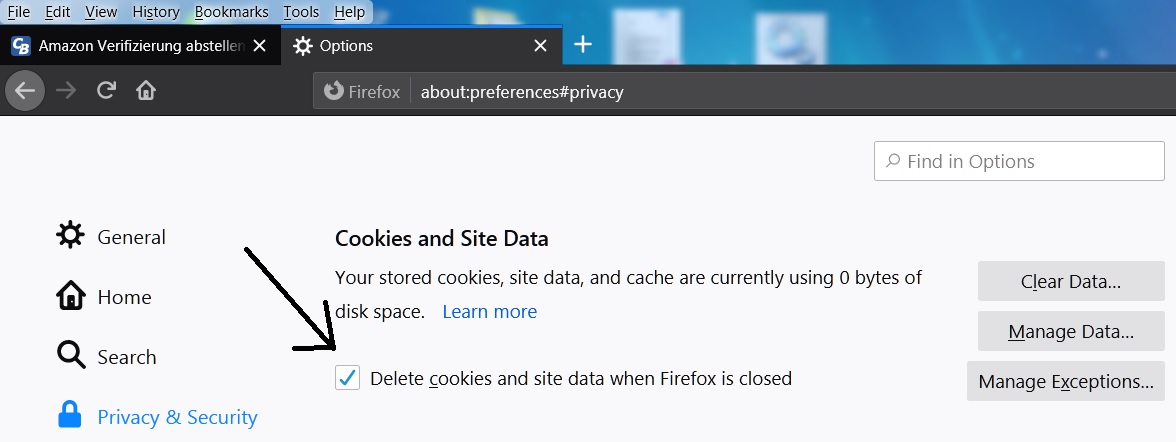
Task: Uncheck Delete cookies when Firefox is closed
Action: pos(347,378)
